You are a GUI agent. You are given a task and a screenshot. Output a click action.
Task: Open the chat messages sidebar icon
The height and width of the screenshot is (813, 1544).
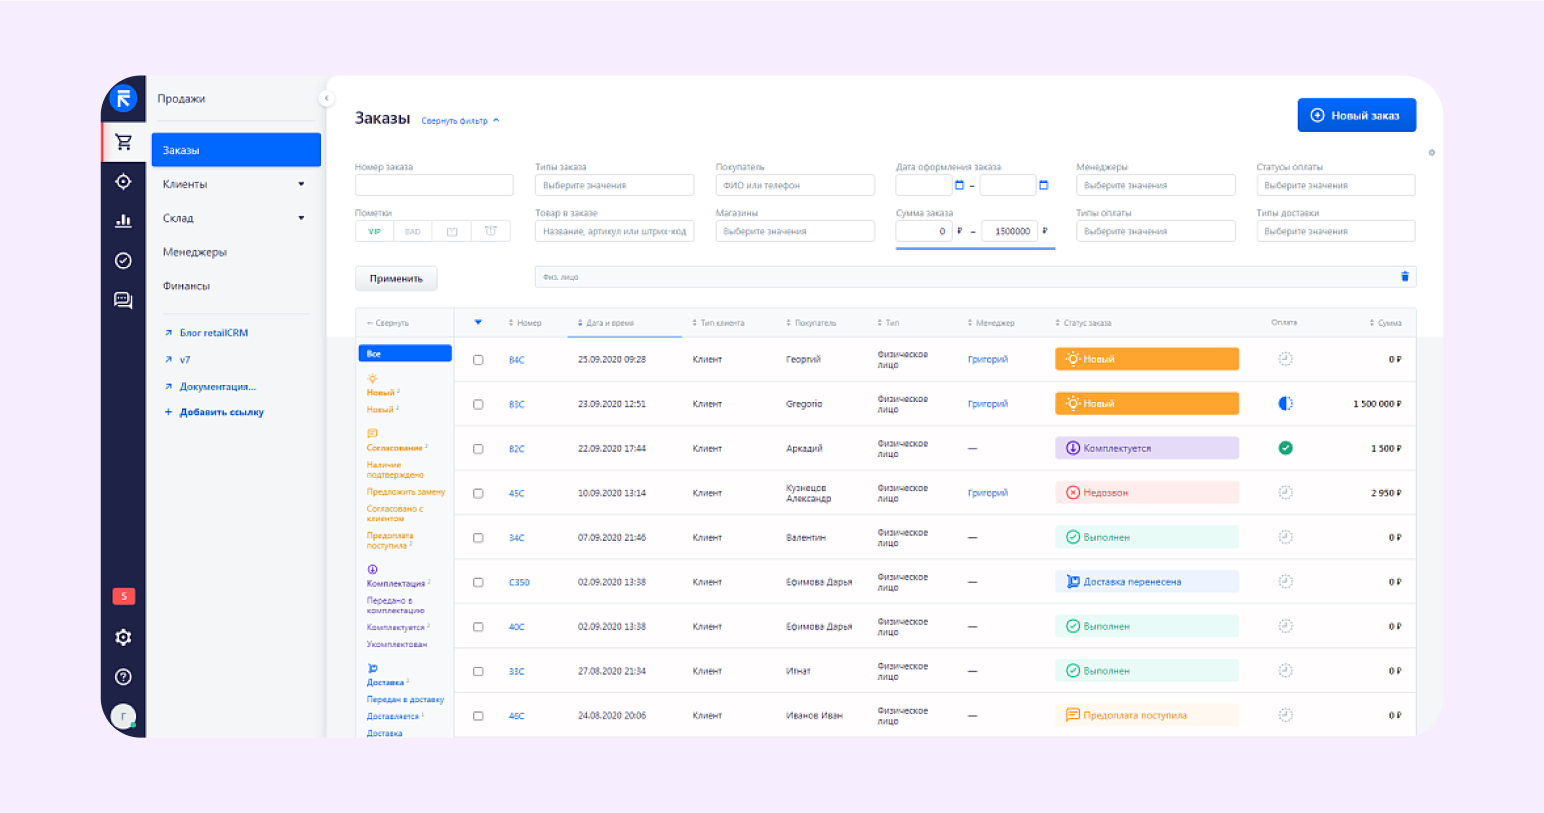tap(123, 300)
